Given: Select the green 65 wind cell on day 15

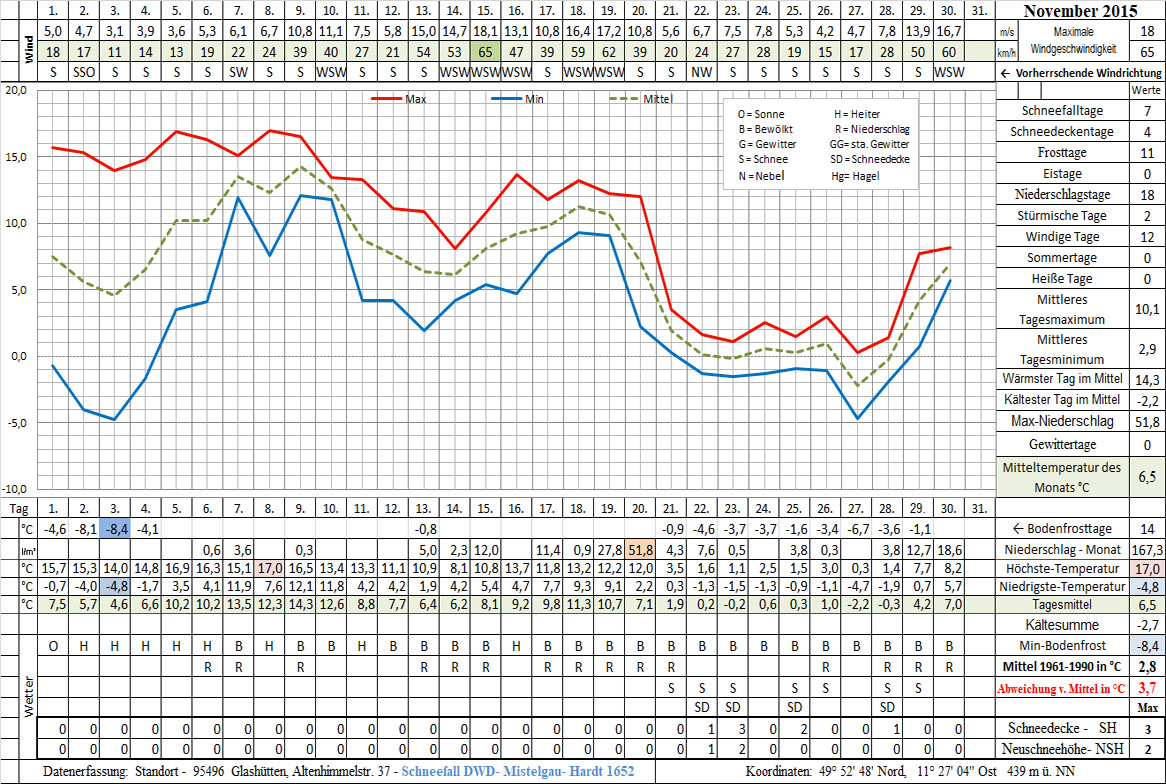Looking at the screenshot, I should click(x=485, y=52).
